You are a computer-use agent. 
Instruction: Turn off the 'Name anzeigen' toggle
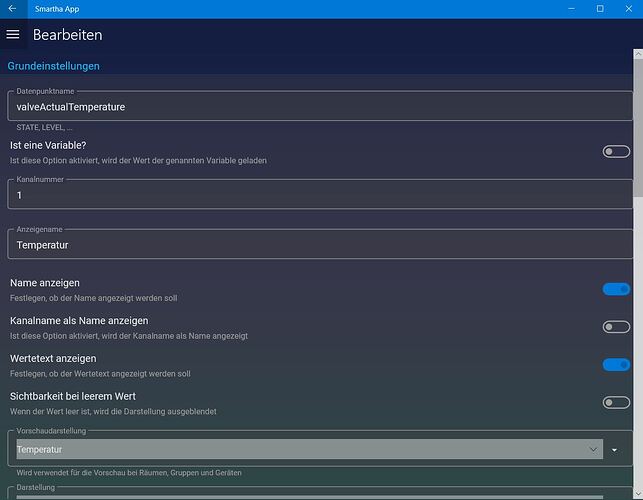tap(616, 289)
